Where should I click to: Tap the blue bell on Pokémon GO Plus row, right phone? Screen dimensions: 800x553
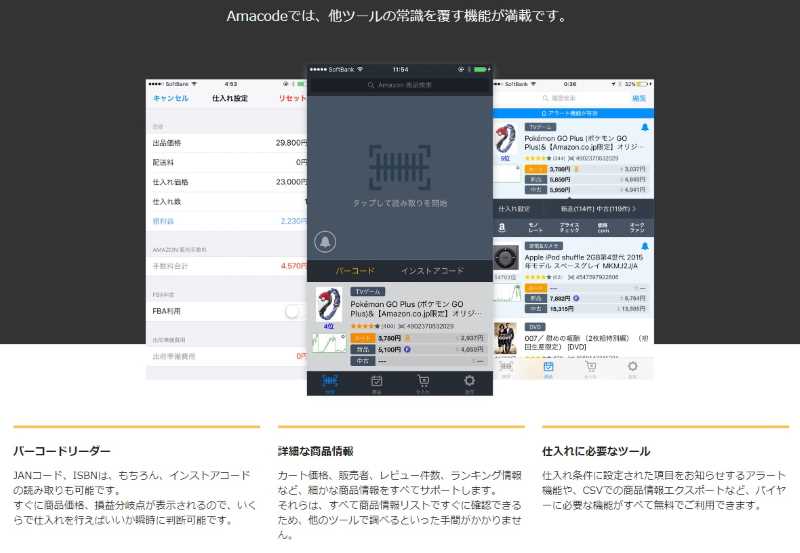pos(644,128)
